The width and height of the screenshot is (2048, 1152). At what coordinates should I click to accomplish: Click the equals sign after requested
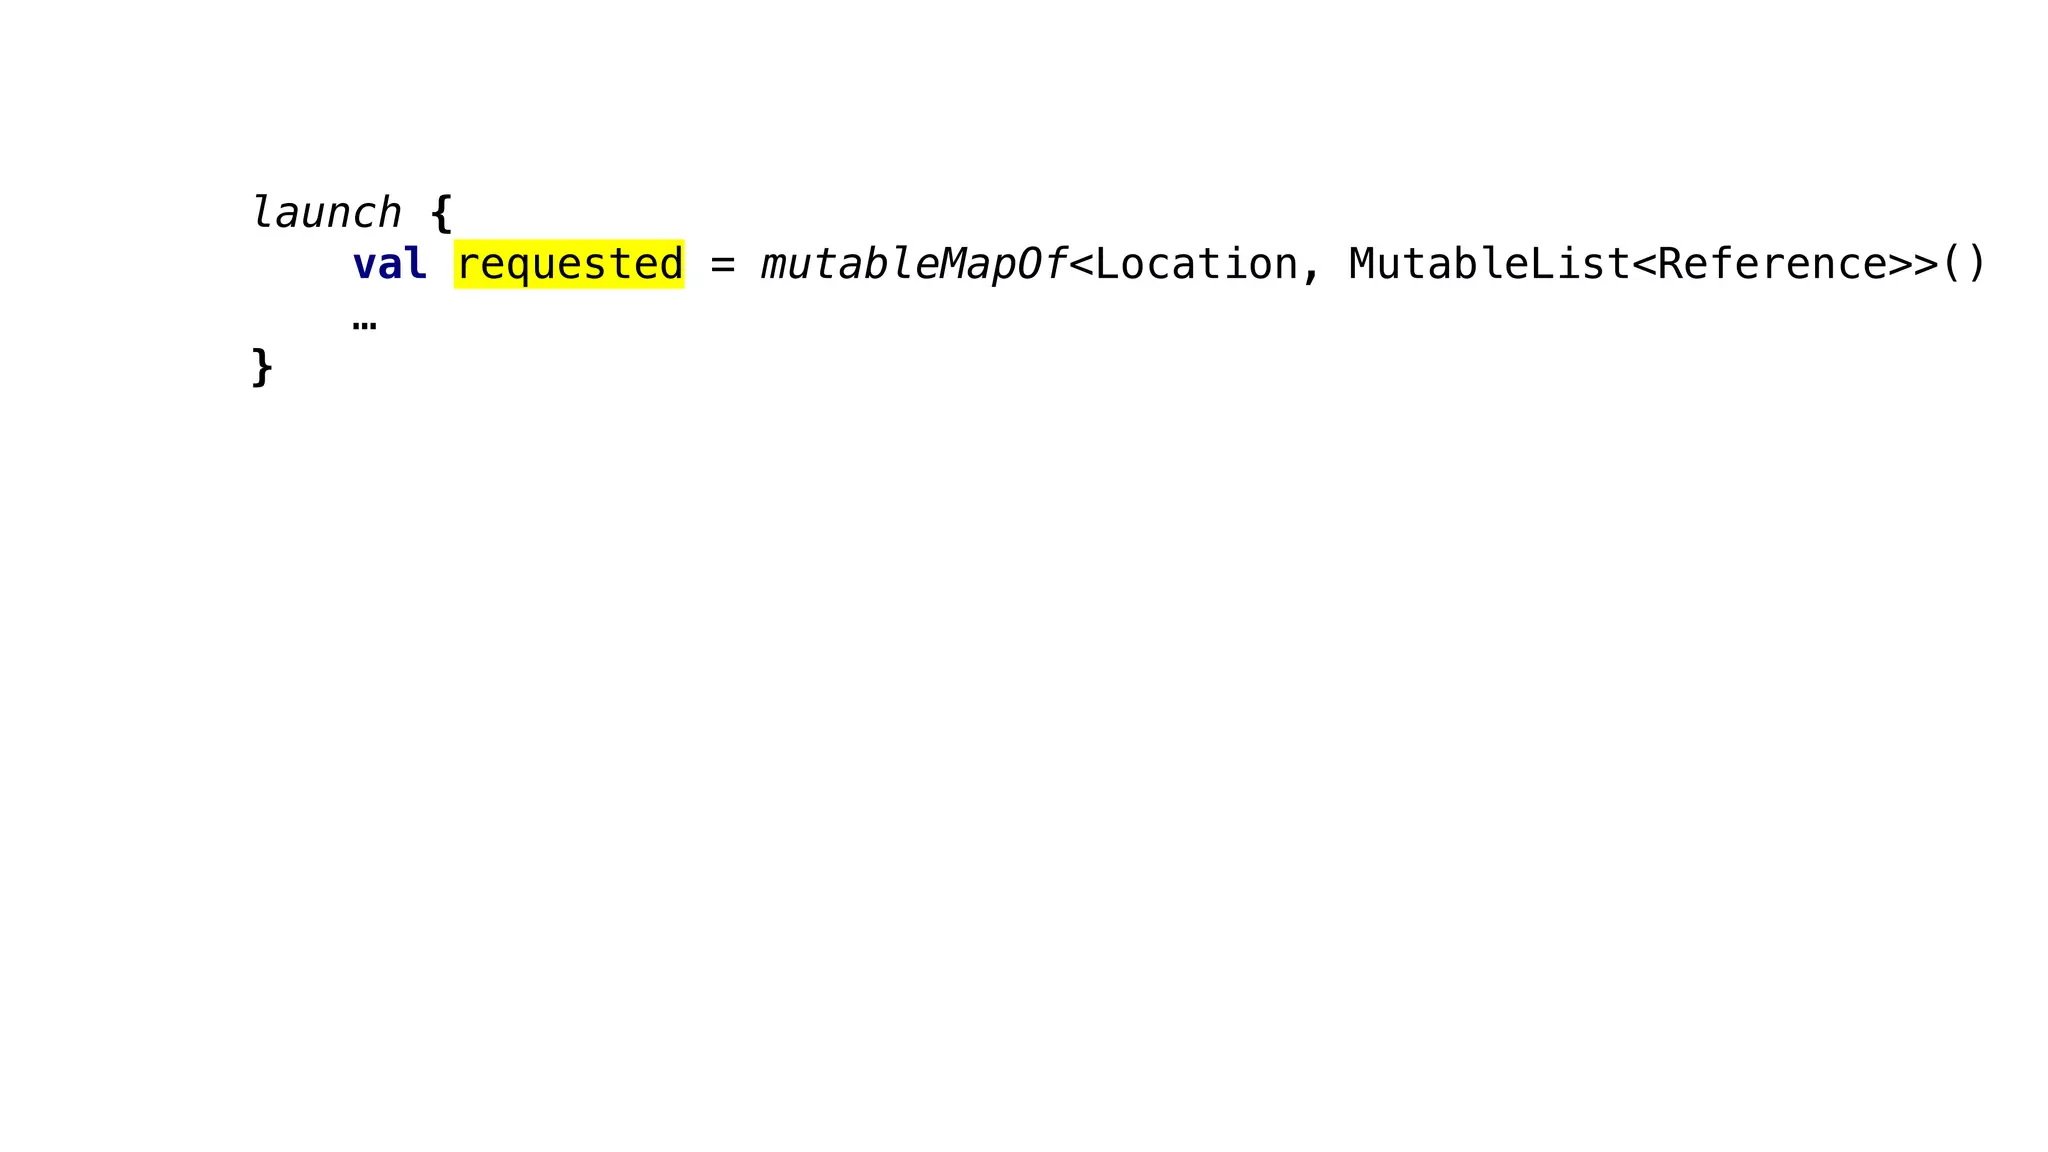723,265
